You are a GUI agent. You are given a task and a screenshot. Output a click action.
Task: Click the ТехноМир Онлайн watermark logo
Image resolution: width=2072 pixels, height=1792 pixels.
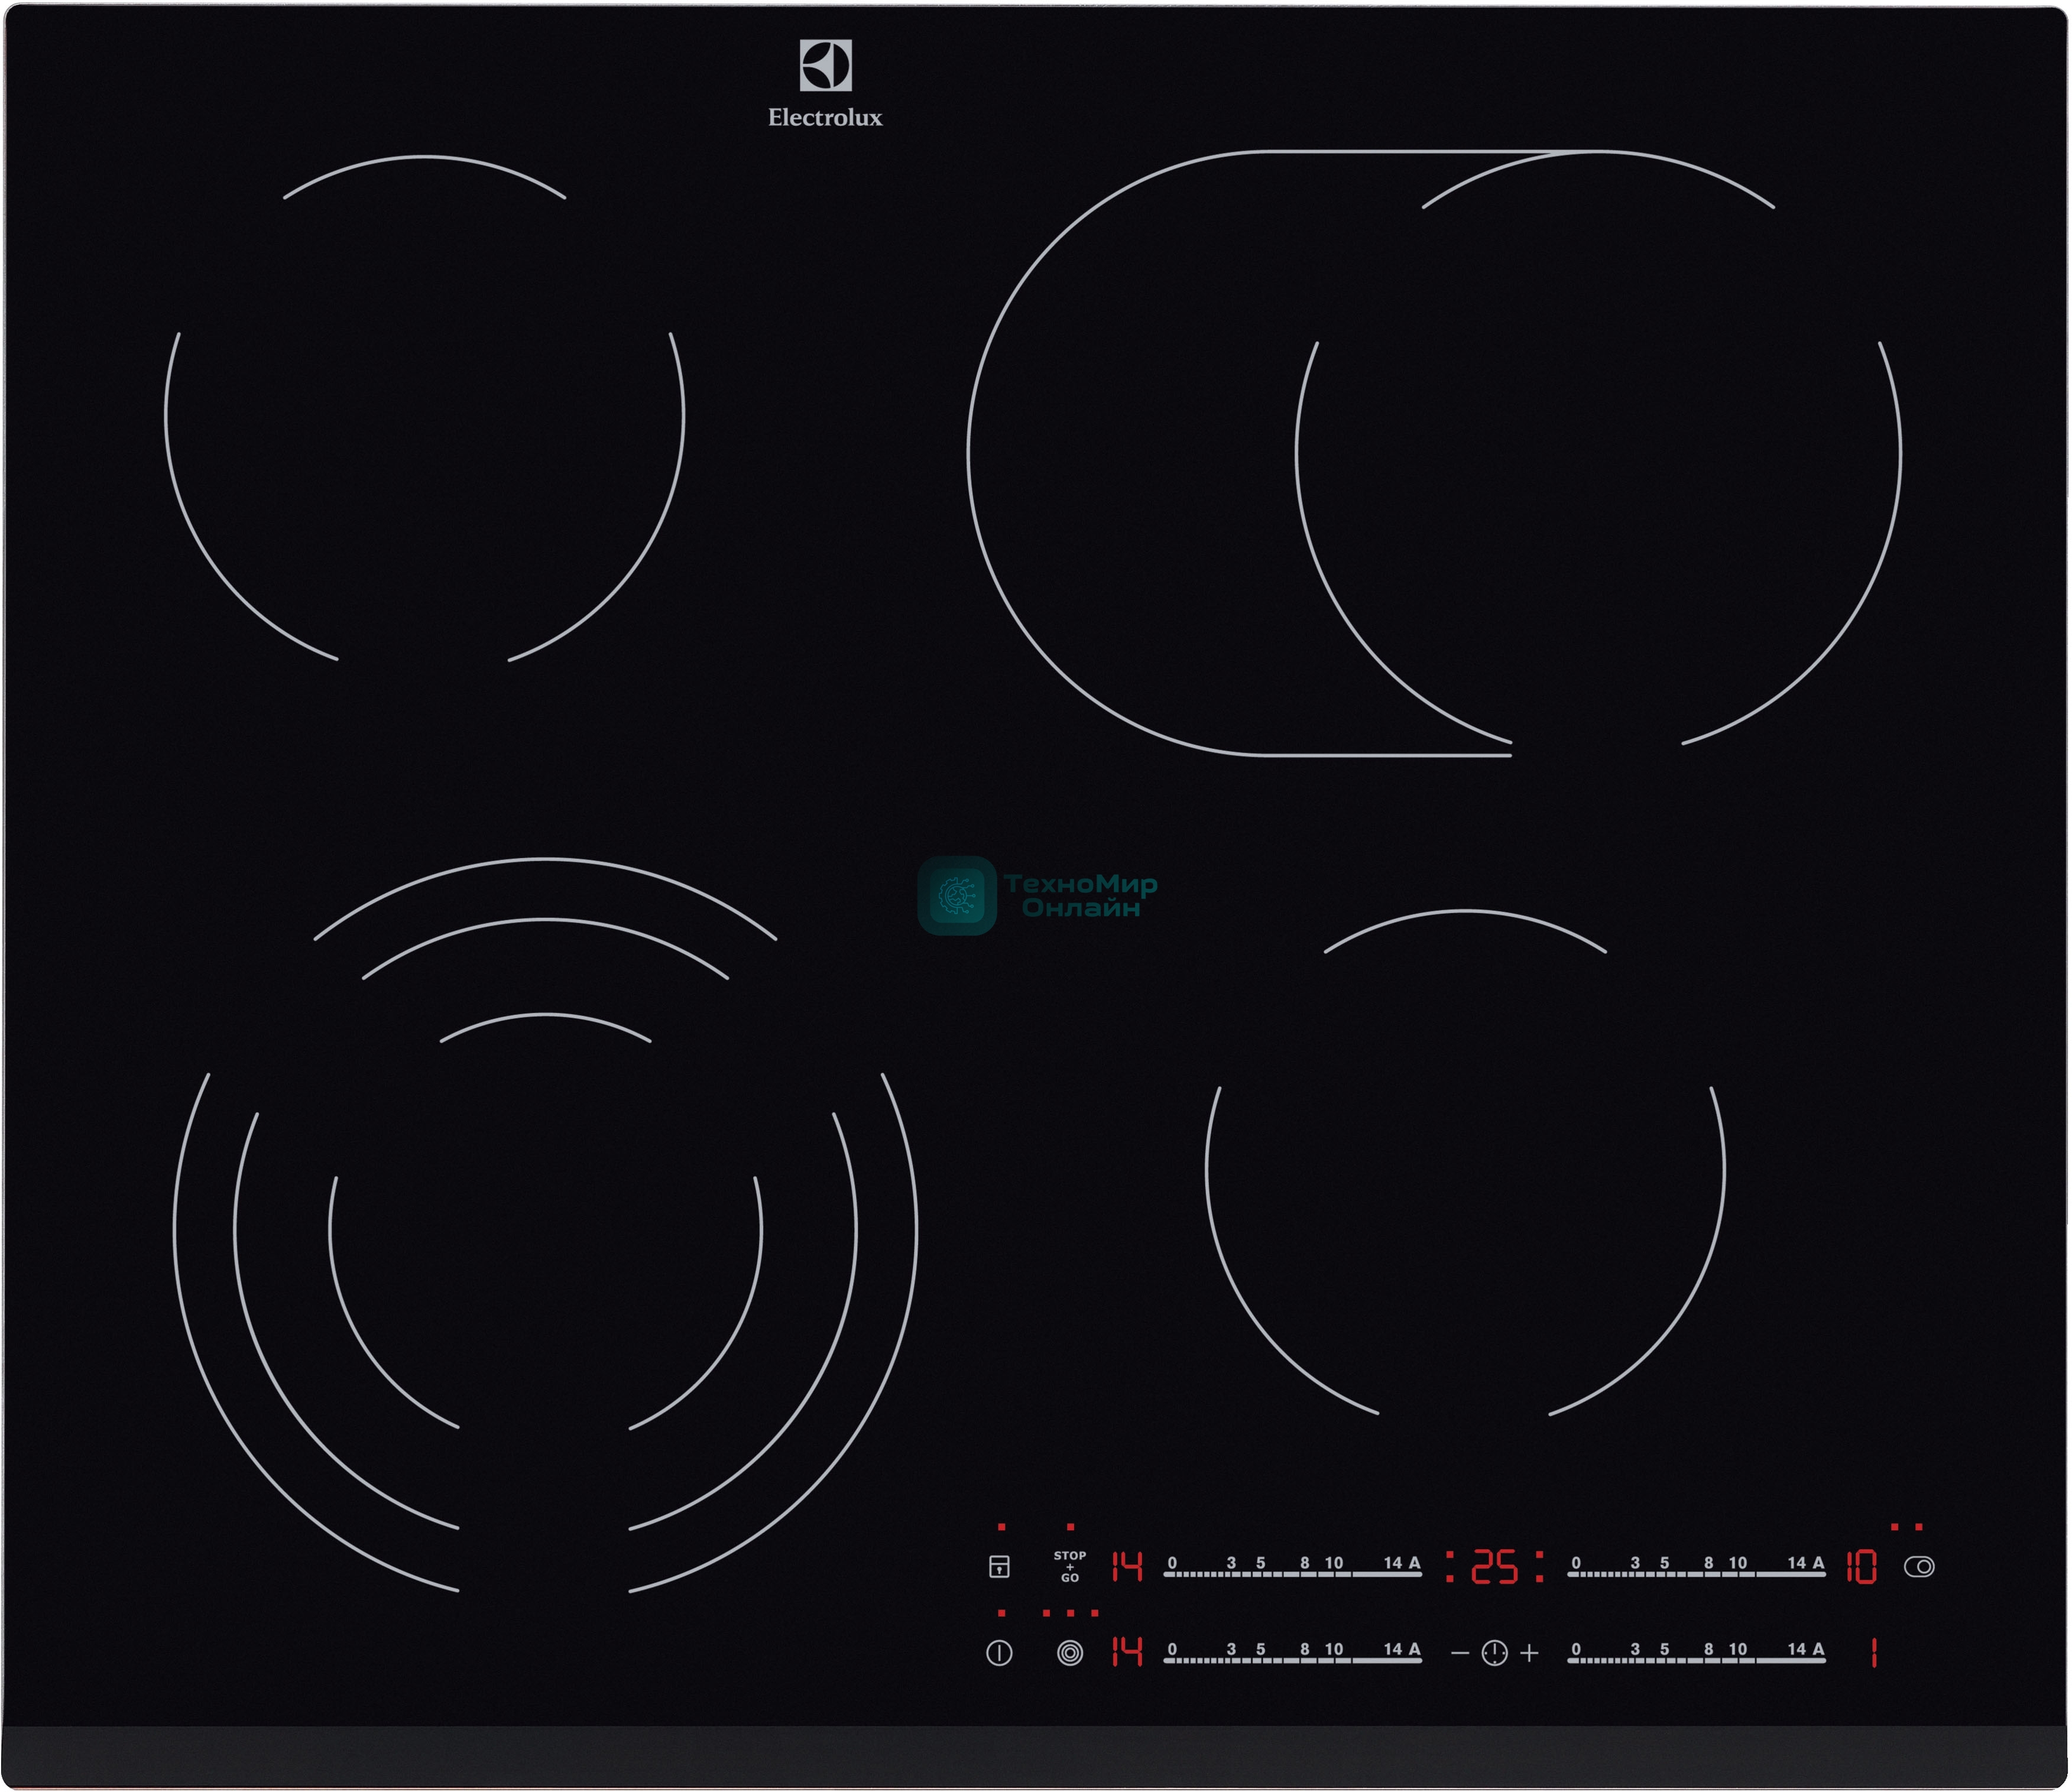[957, 896]
